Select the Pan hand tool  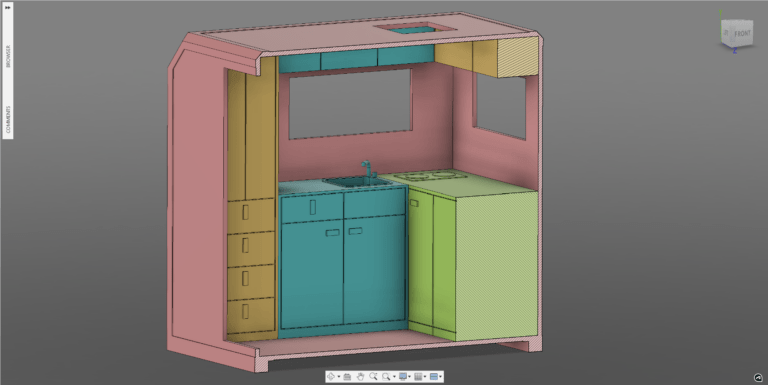(360, 376)
